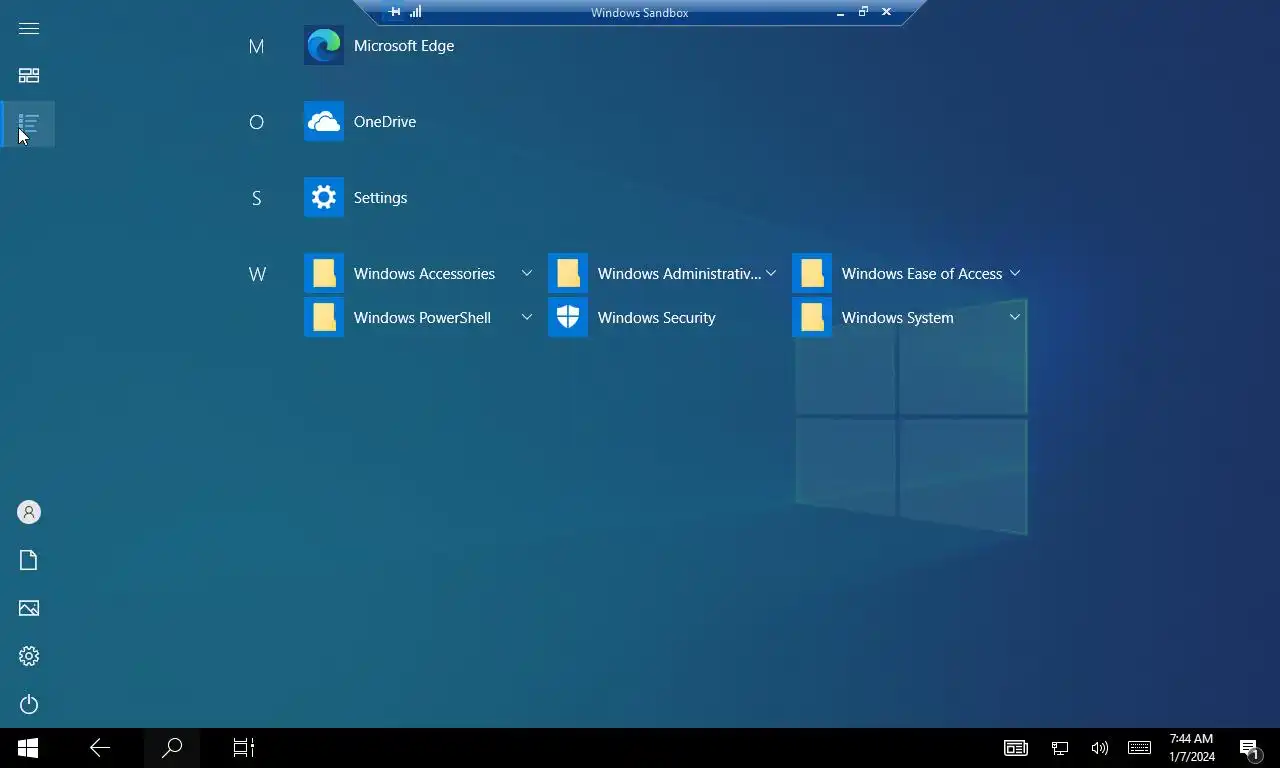Click the Windows Start button
Image resolution: width=1280 pixels, height=768 pixels.
click(x=28, y=748)
